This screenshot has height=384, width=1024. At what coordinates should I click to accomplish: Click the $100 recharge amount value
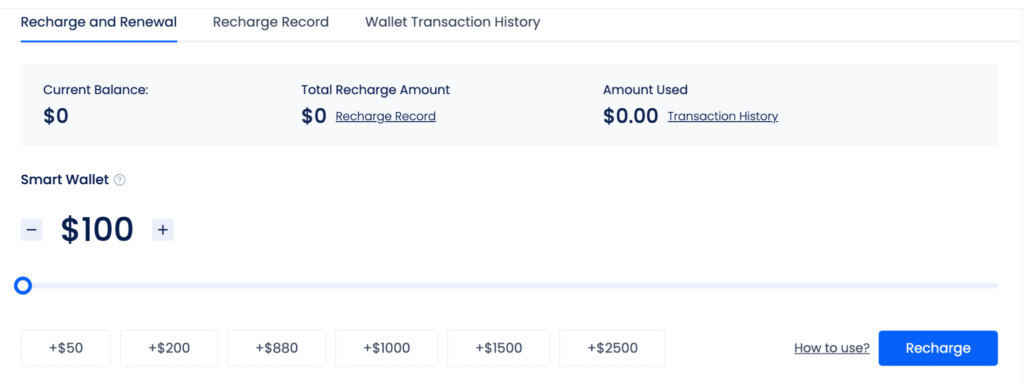click(x=97, y=230)
